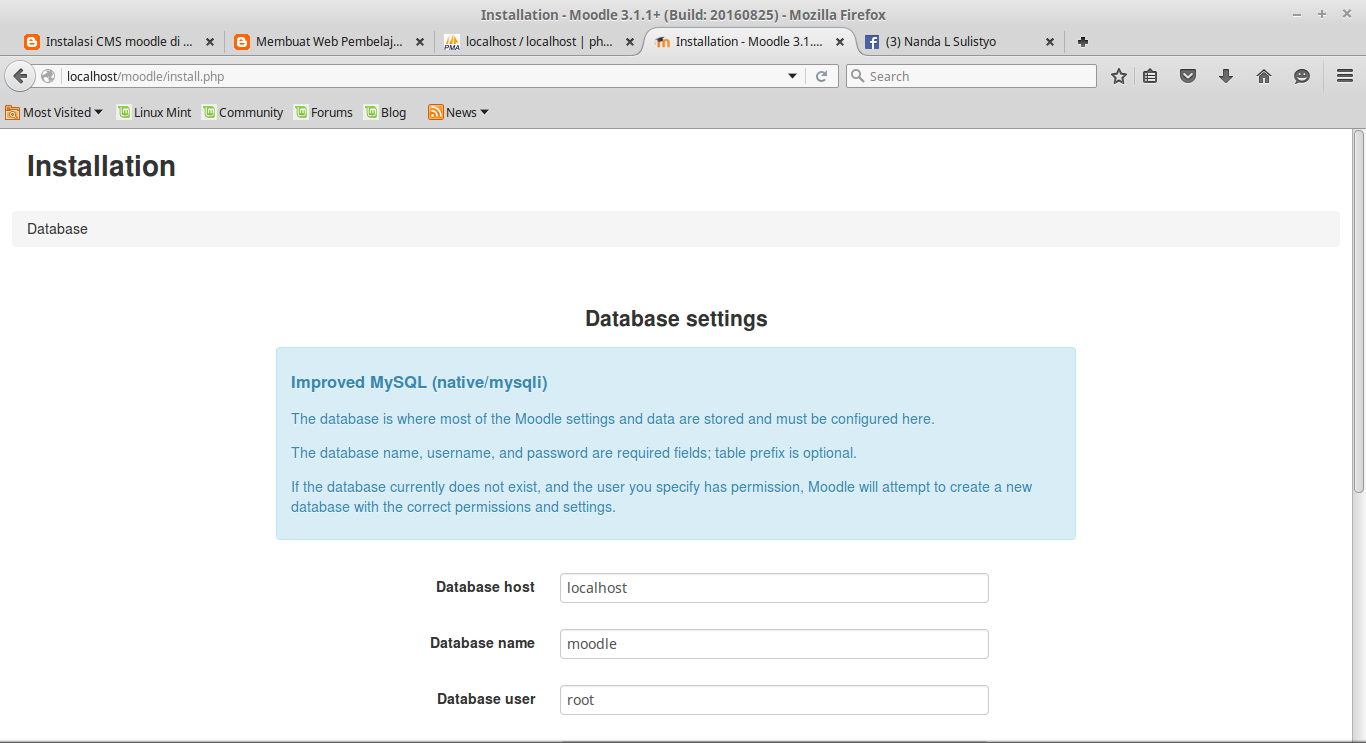Open the URL history dropdown arrow
The image size is (1366, 743).
792,76
